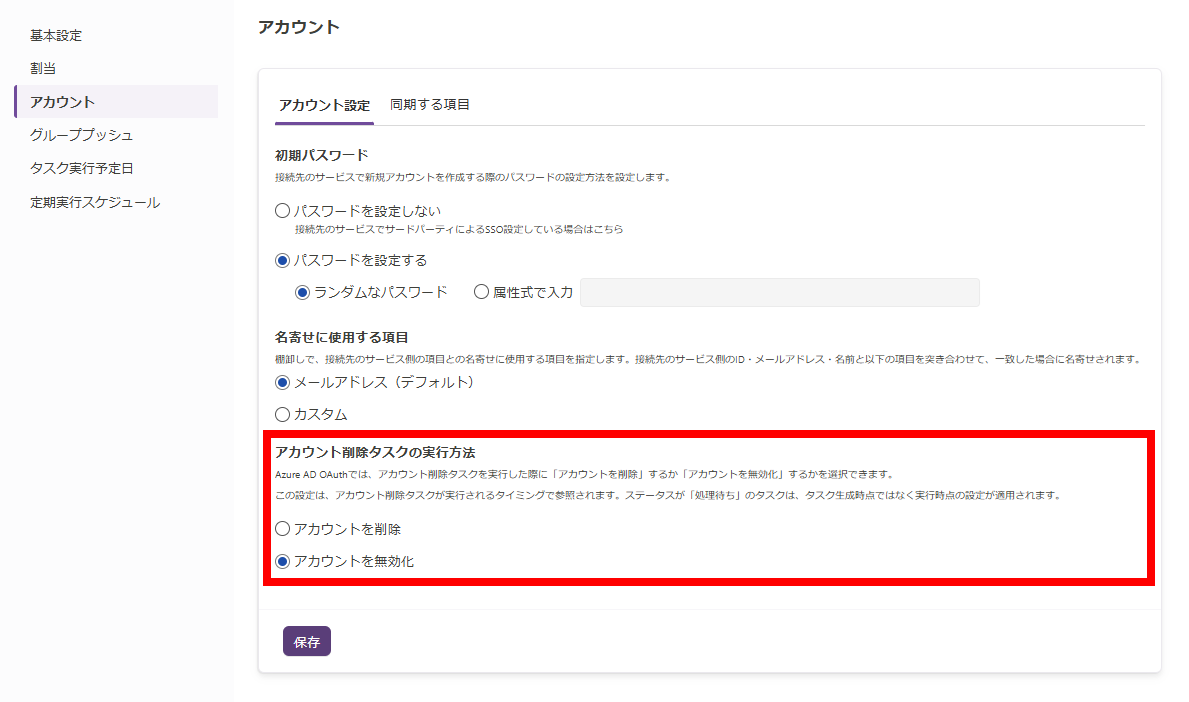
Task: Select the ランダムなパスワード radio button
Action: tap(303, 292)
